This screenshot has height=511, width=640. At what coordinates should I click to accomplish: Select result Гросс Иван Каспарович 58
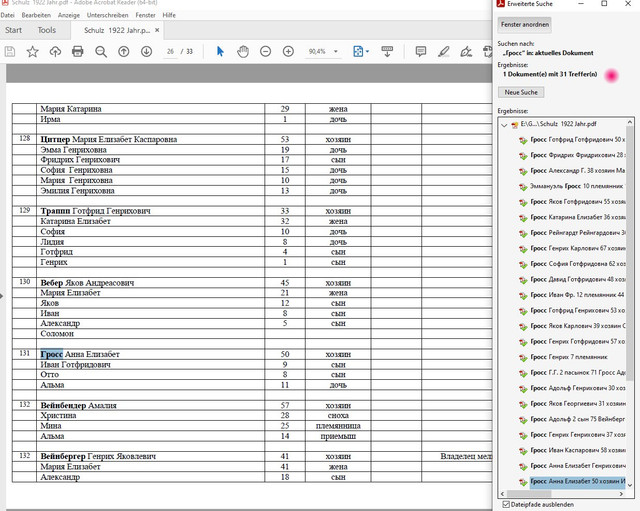(x=577, y=450)
